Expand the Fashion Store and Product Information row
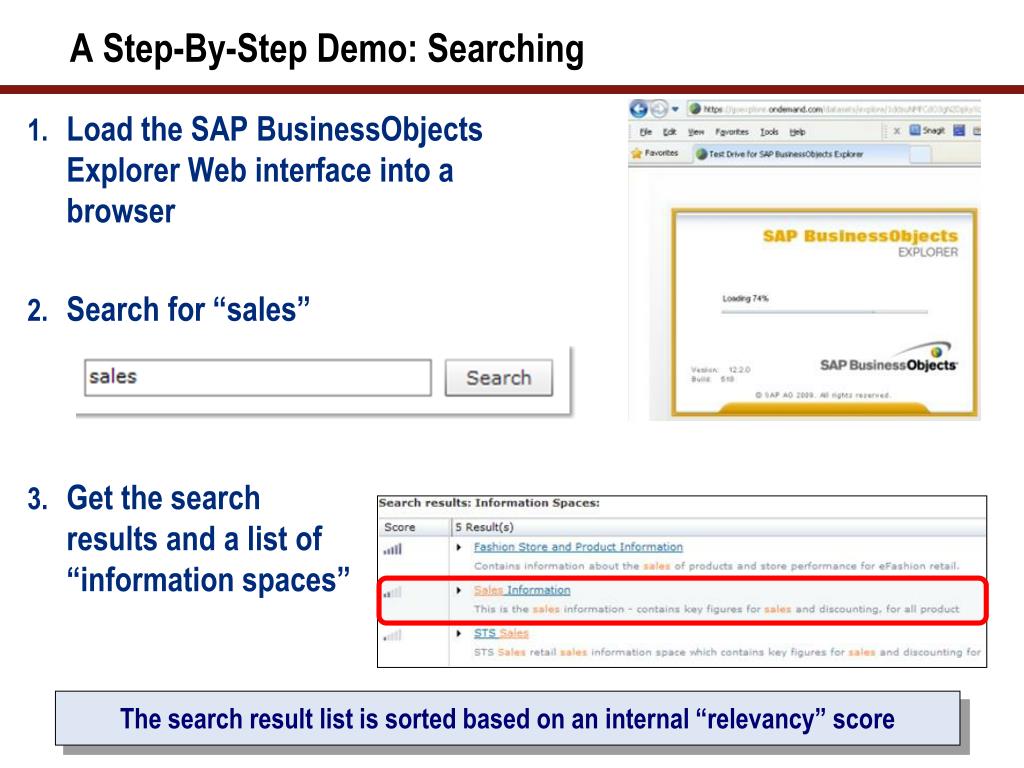This screenshot has width=1024, height=768. click(x=459, y=547)
